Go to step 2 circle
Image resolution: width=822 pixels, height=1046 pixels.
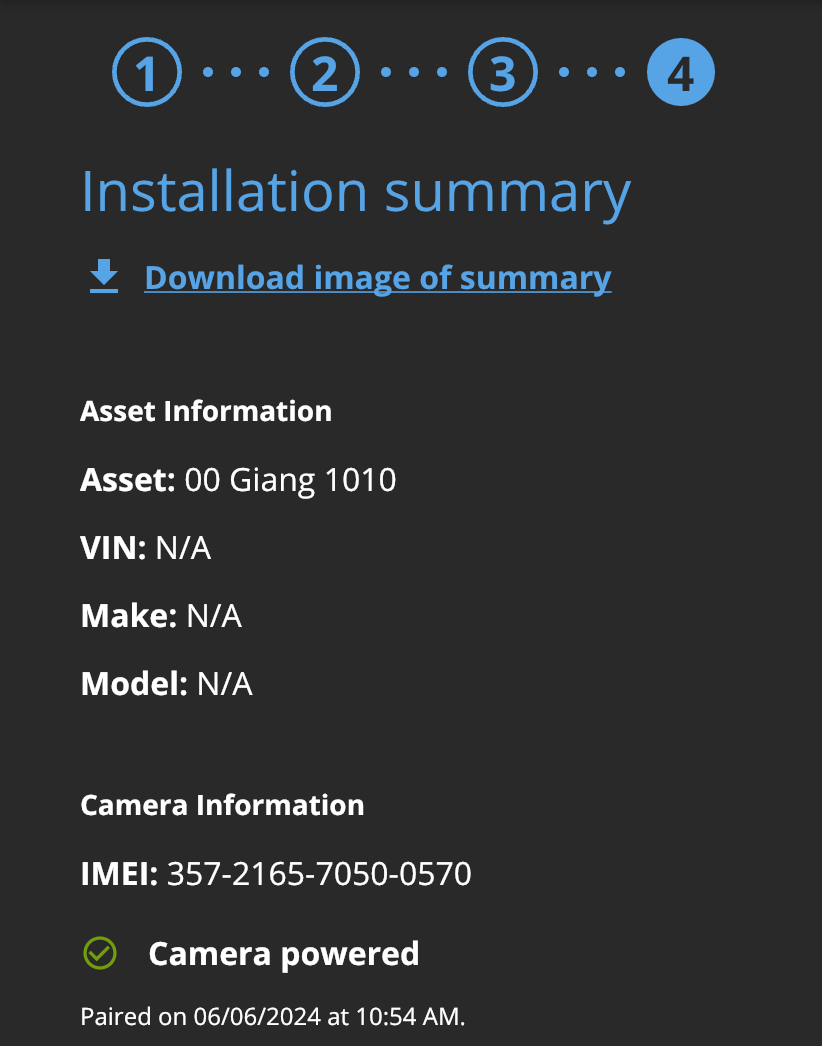[x=325, y=72]
